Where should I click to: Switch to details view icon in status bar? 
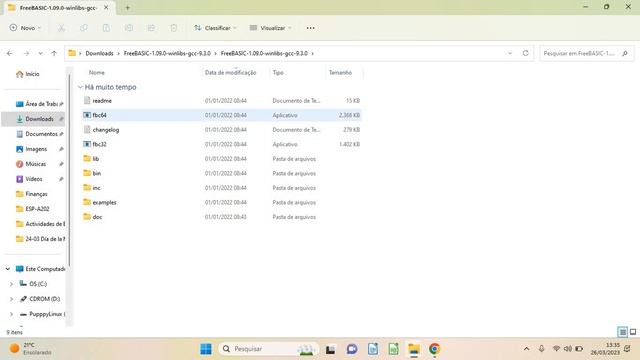pos(622,332)
